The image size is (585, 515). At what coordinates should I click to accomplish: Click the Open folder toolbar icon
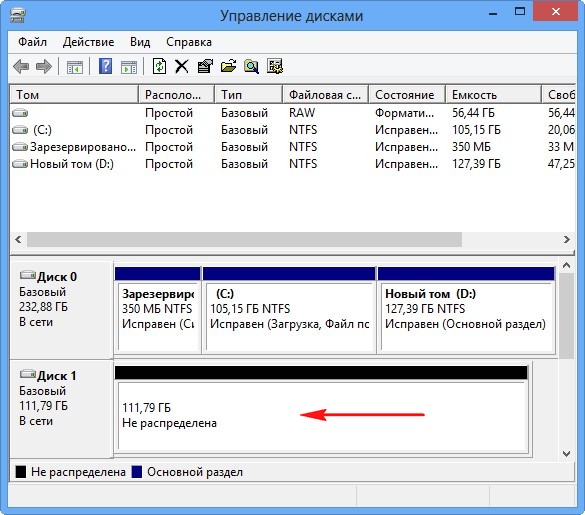pyautogui.click(x=228, y=66)
